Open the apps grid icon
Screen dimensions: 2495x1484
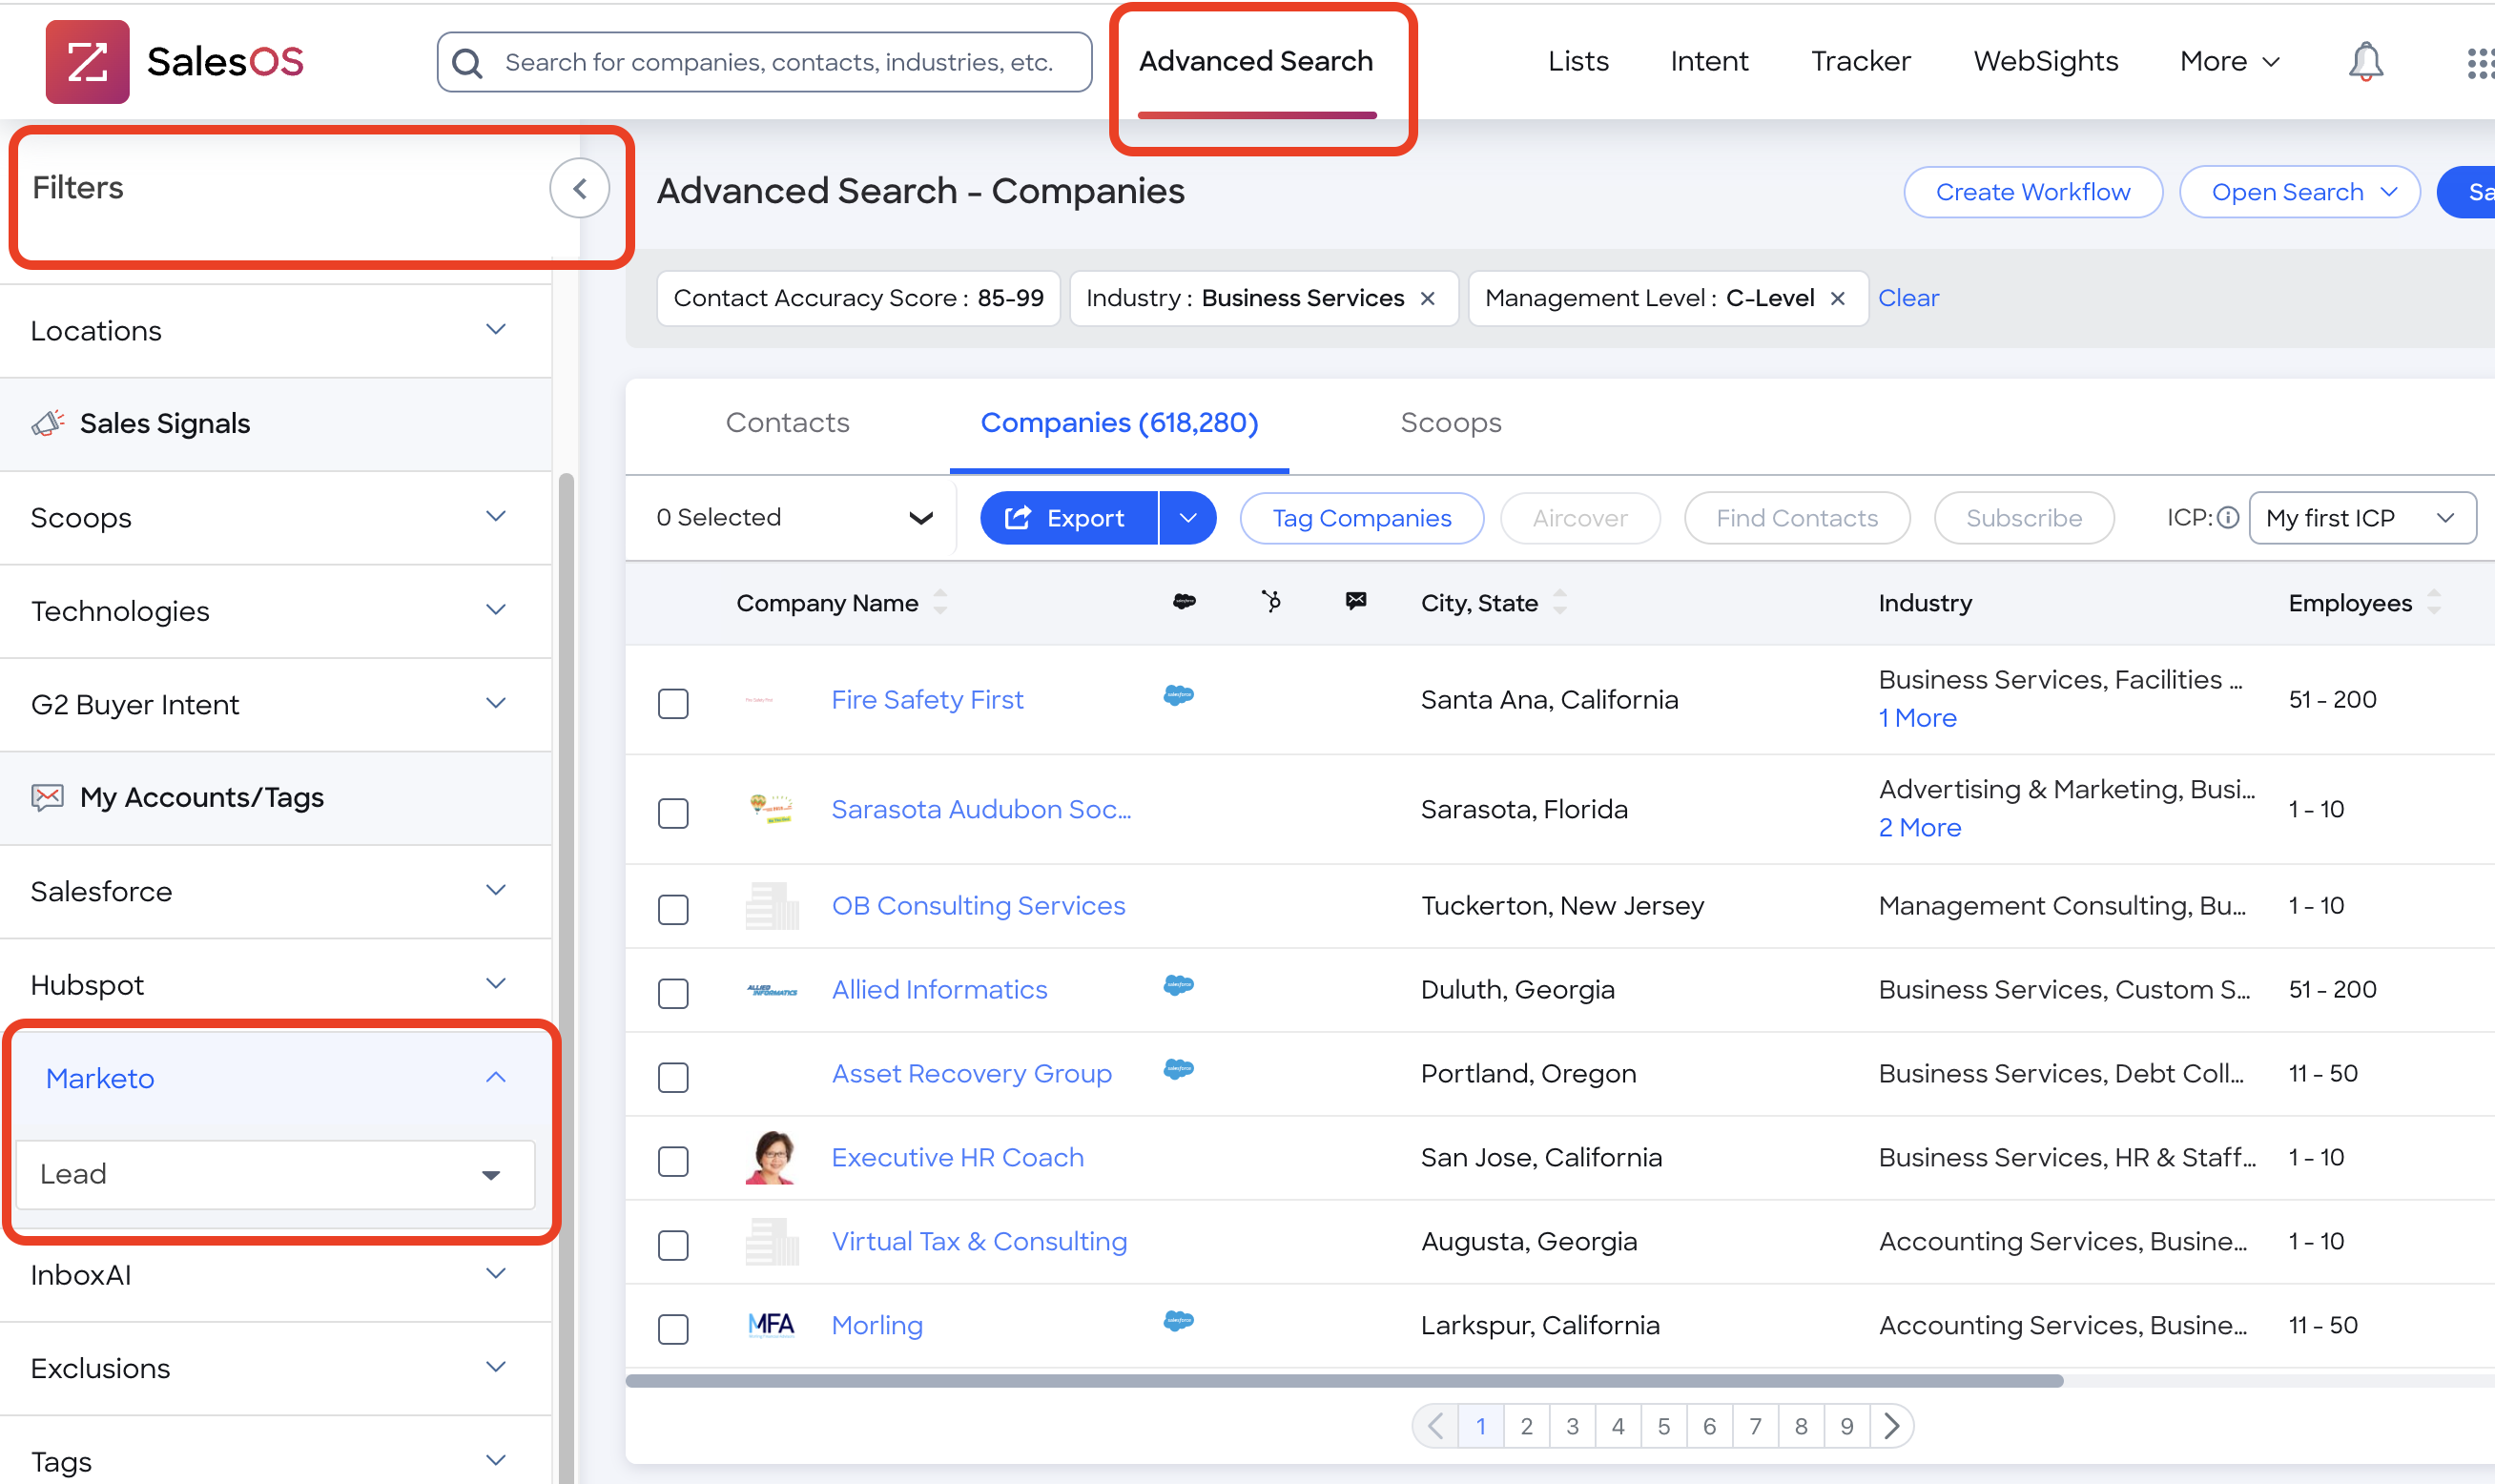tap(2480, 63)
